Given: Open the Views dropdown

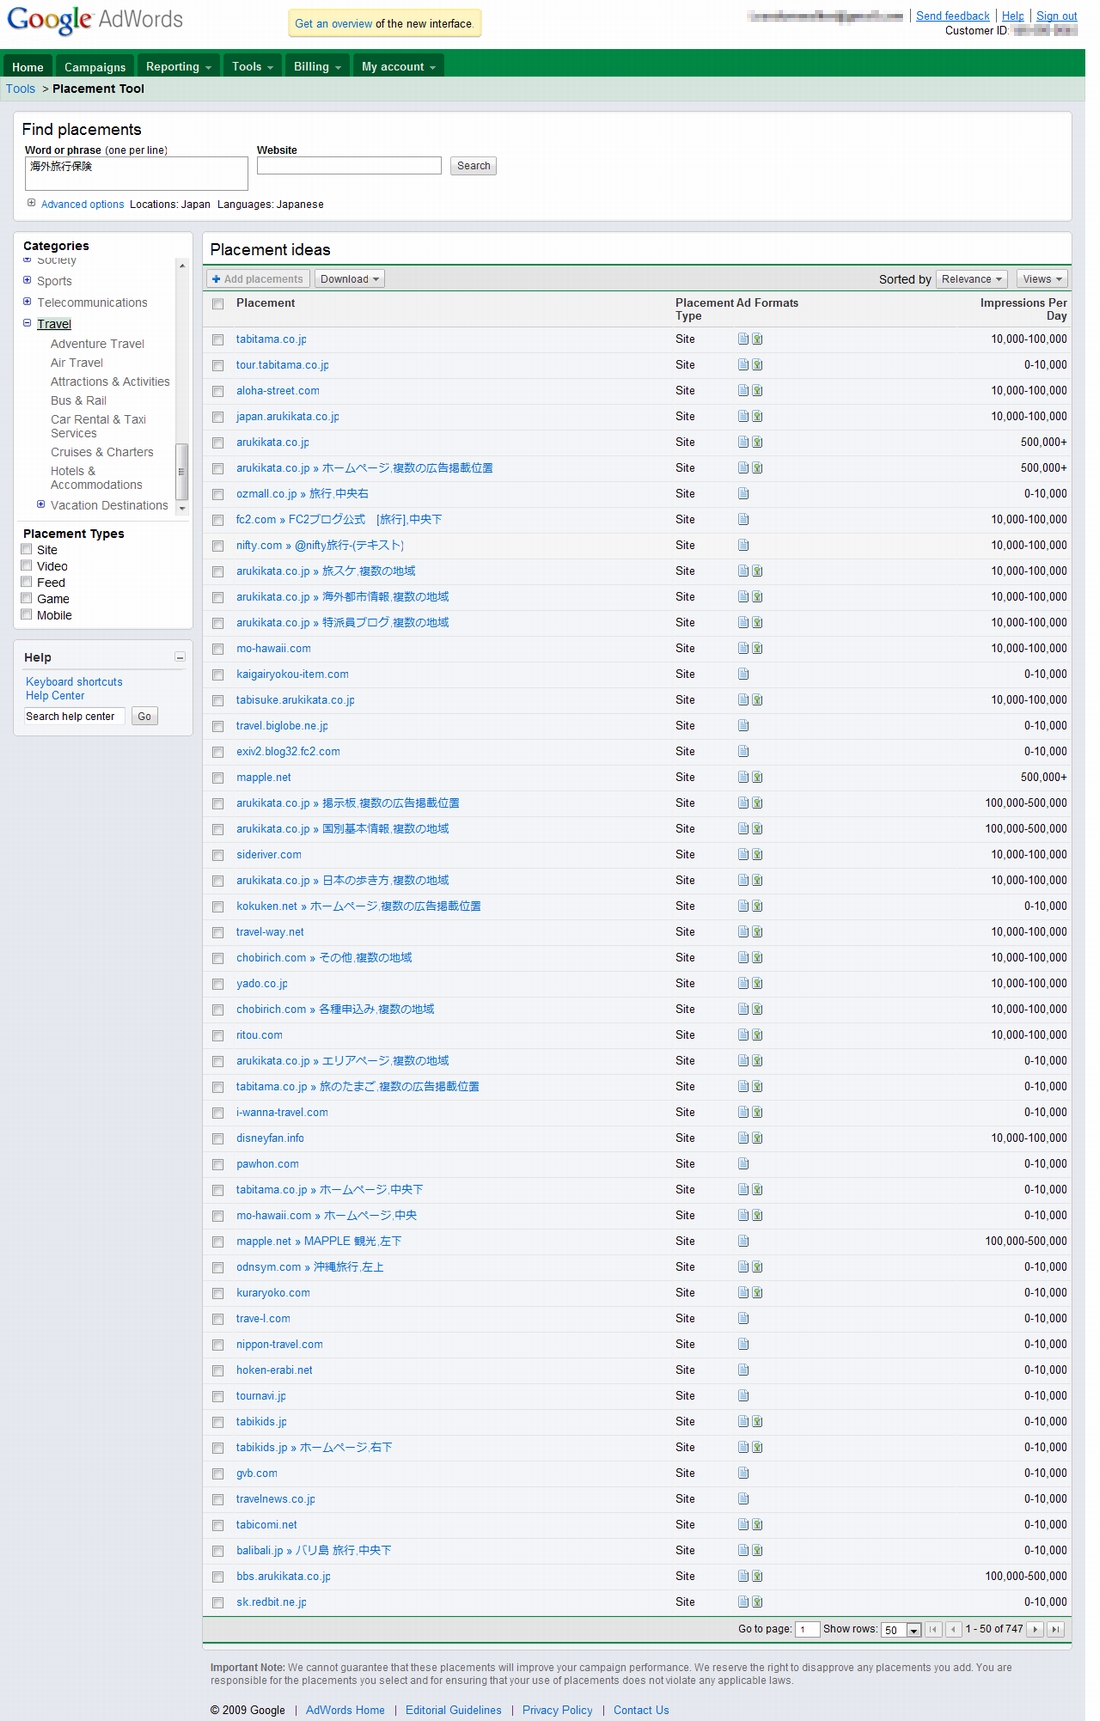Looking at the screenshot, I should [1042, 279].
